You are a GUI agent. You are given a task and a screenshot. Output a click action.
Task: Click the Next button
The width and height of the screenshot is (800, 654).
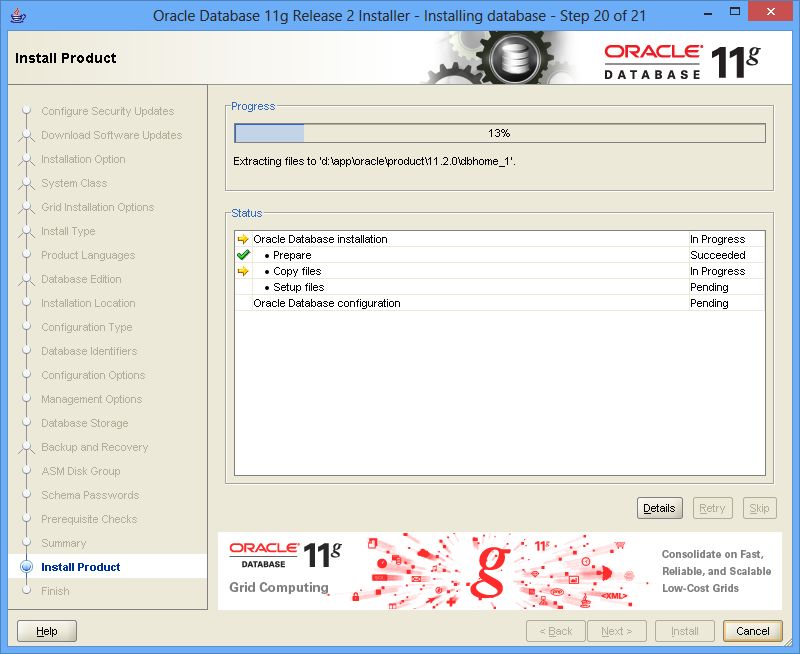coord(617,631)
